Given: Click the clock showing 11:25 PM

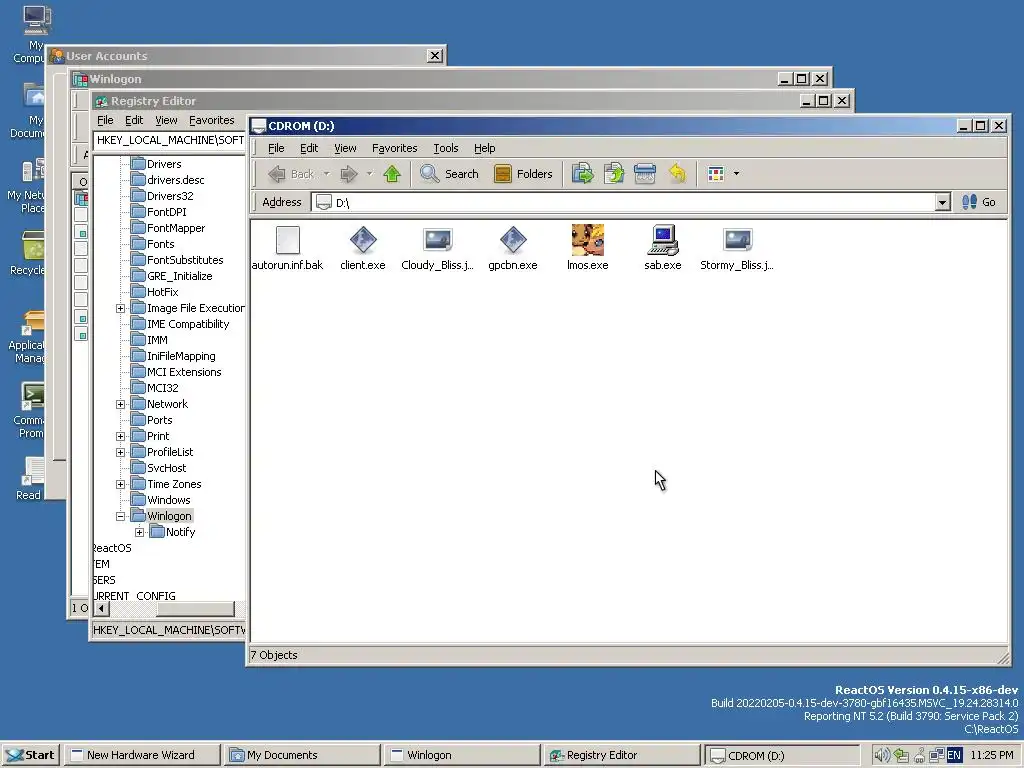Looking at the screenshot, I should tap(991, 755).
